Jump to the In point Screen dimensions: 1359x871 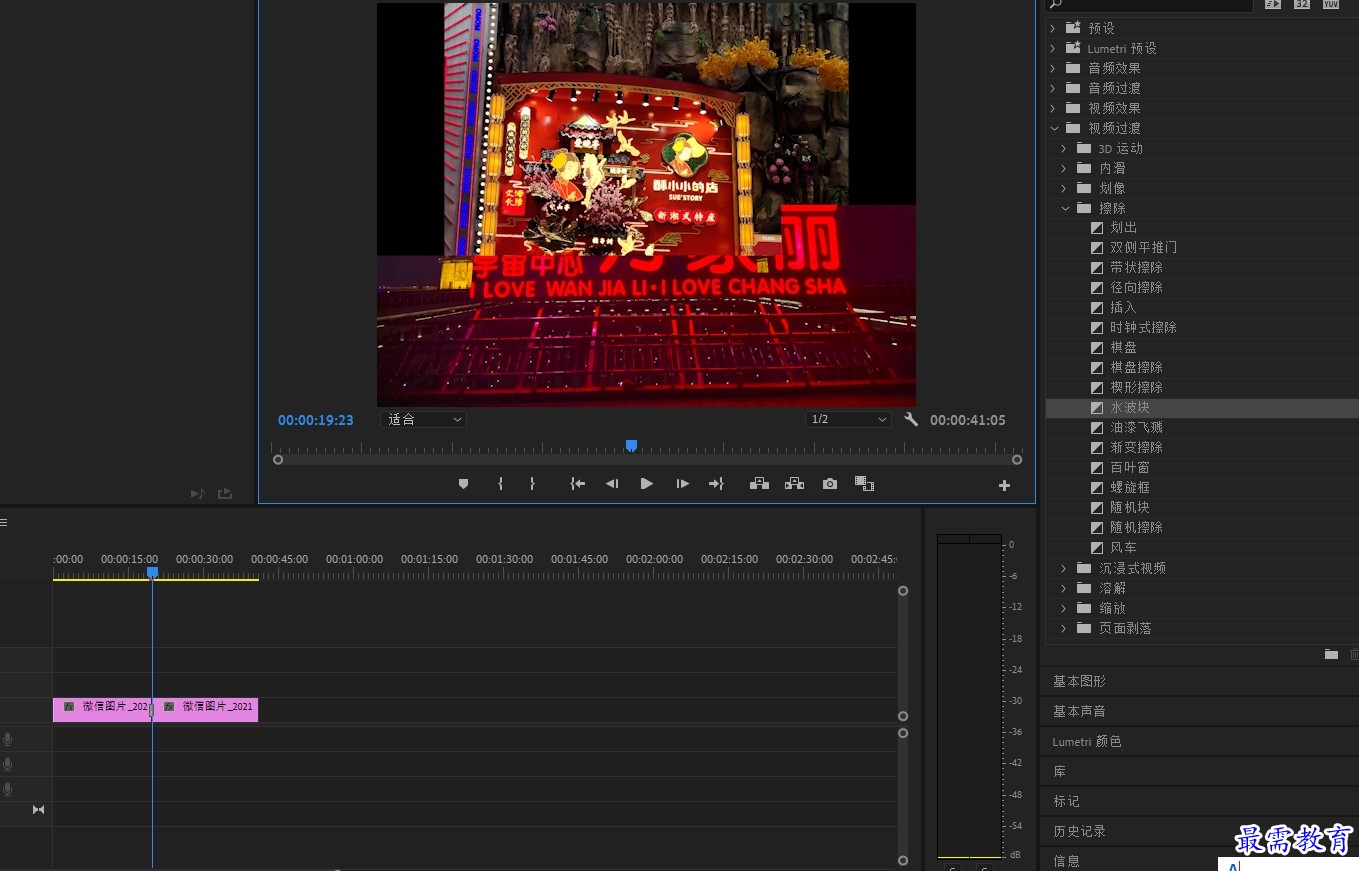tap(577, 484)
